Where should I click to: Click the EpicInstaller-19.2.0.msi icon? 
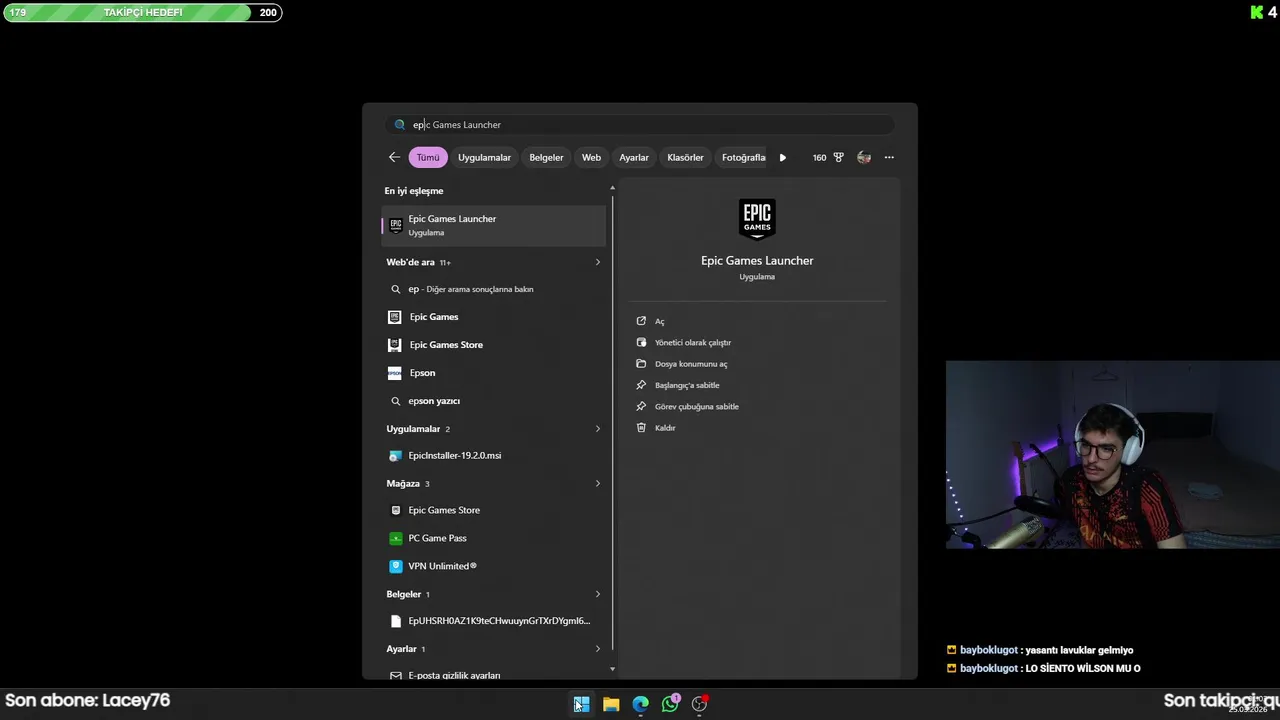tap(395, 455)
